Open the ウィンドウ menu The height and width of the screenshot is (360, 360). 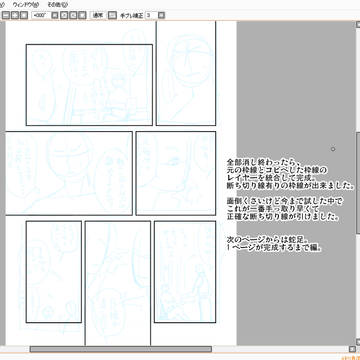25,5
